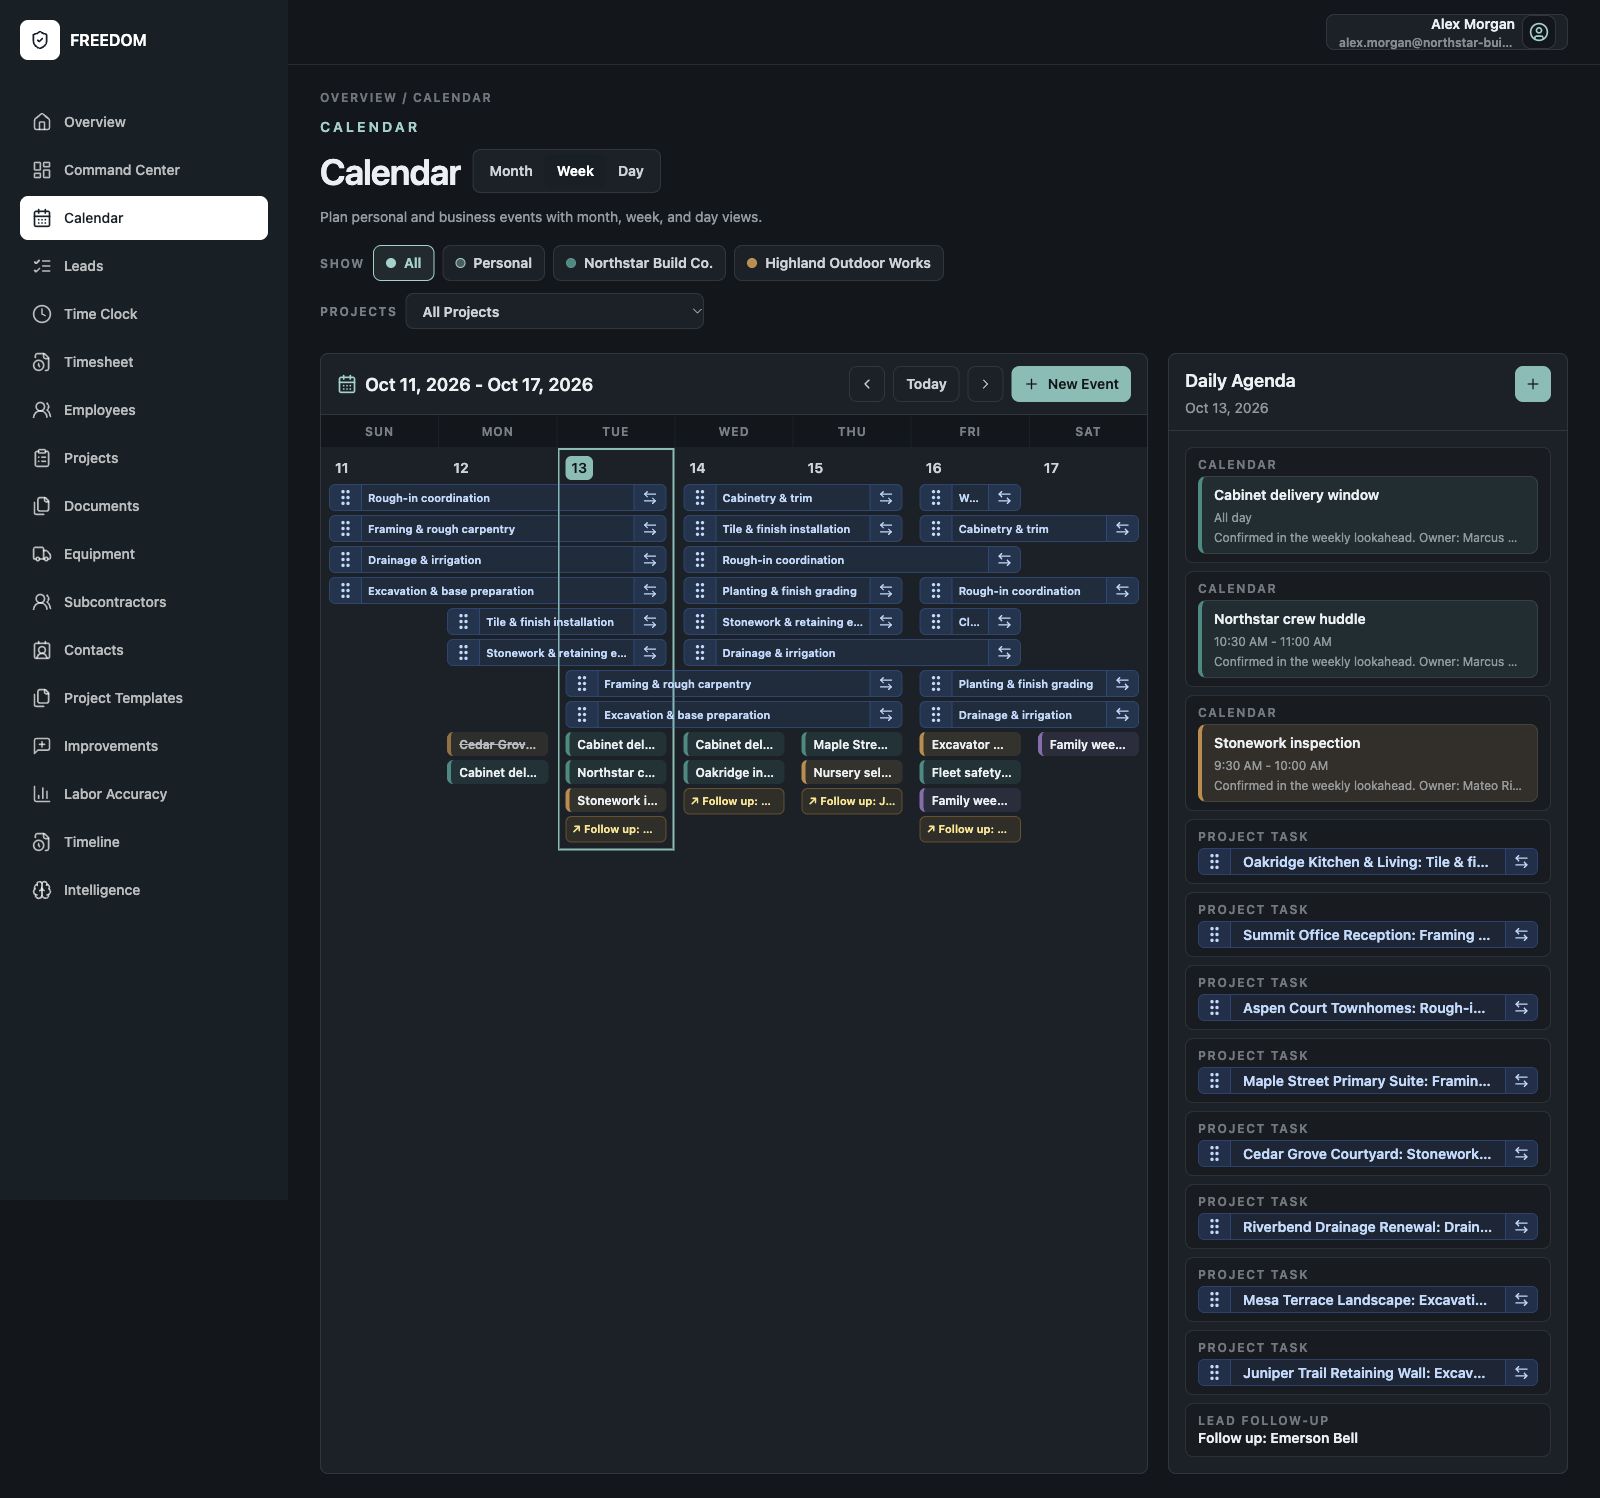Toggle the Personal calendar filter
The image size is (1600, 1498).
tap(494, 263)
